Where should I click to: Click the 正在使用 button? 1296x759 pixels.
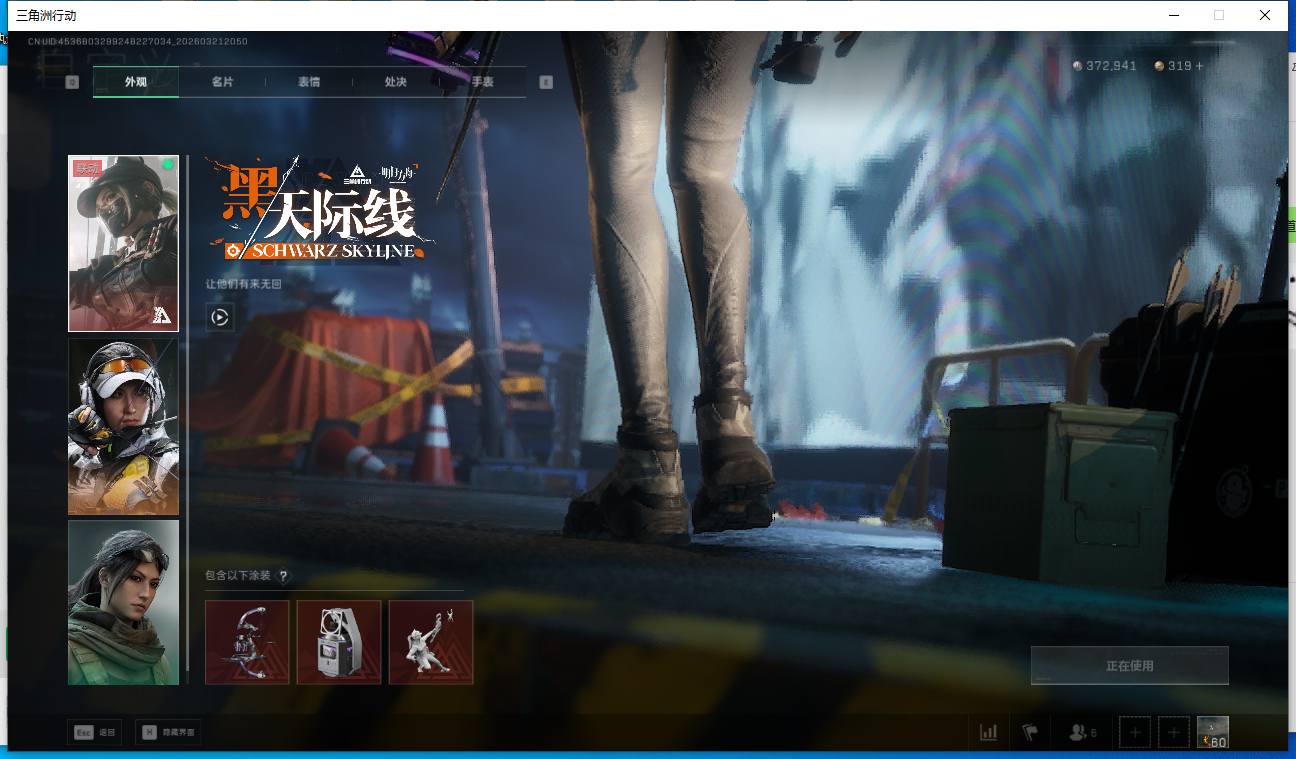[x=1130, y=665]
